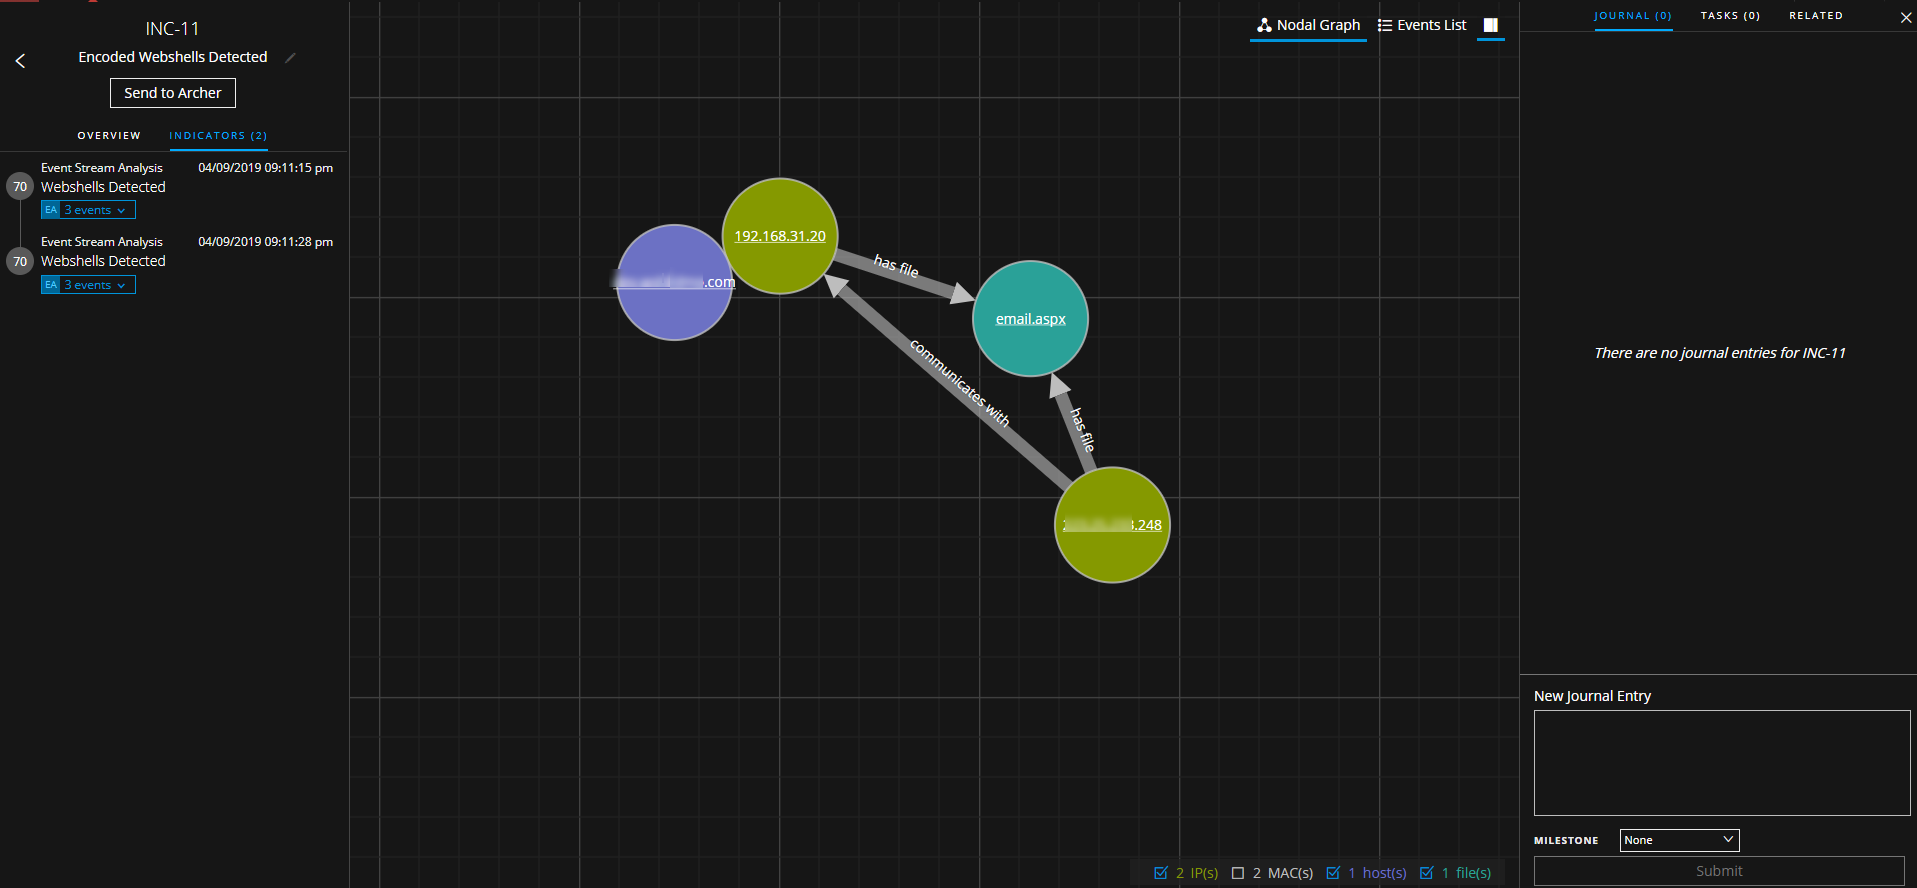
Task: Expand 3 events for the 09:11:28 indicator
Action: click(88, 285)
